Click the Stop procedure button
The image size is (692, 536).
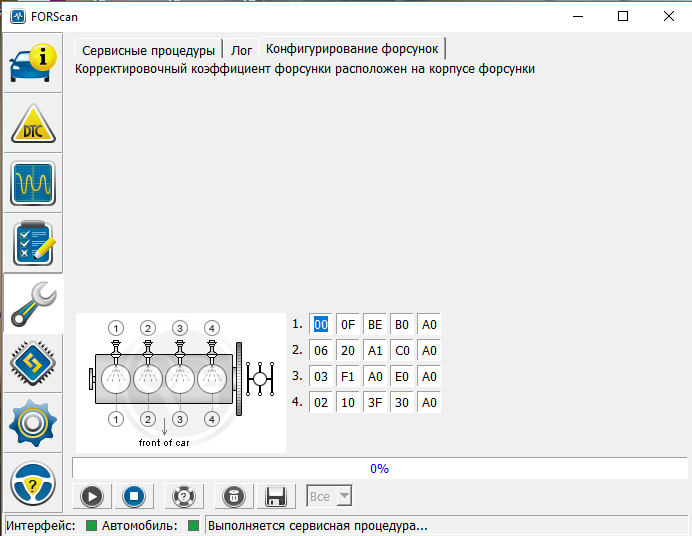tap(134, 496)
